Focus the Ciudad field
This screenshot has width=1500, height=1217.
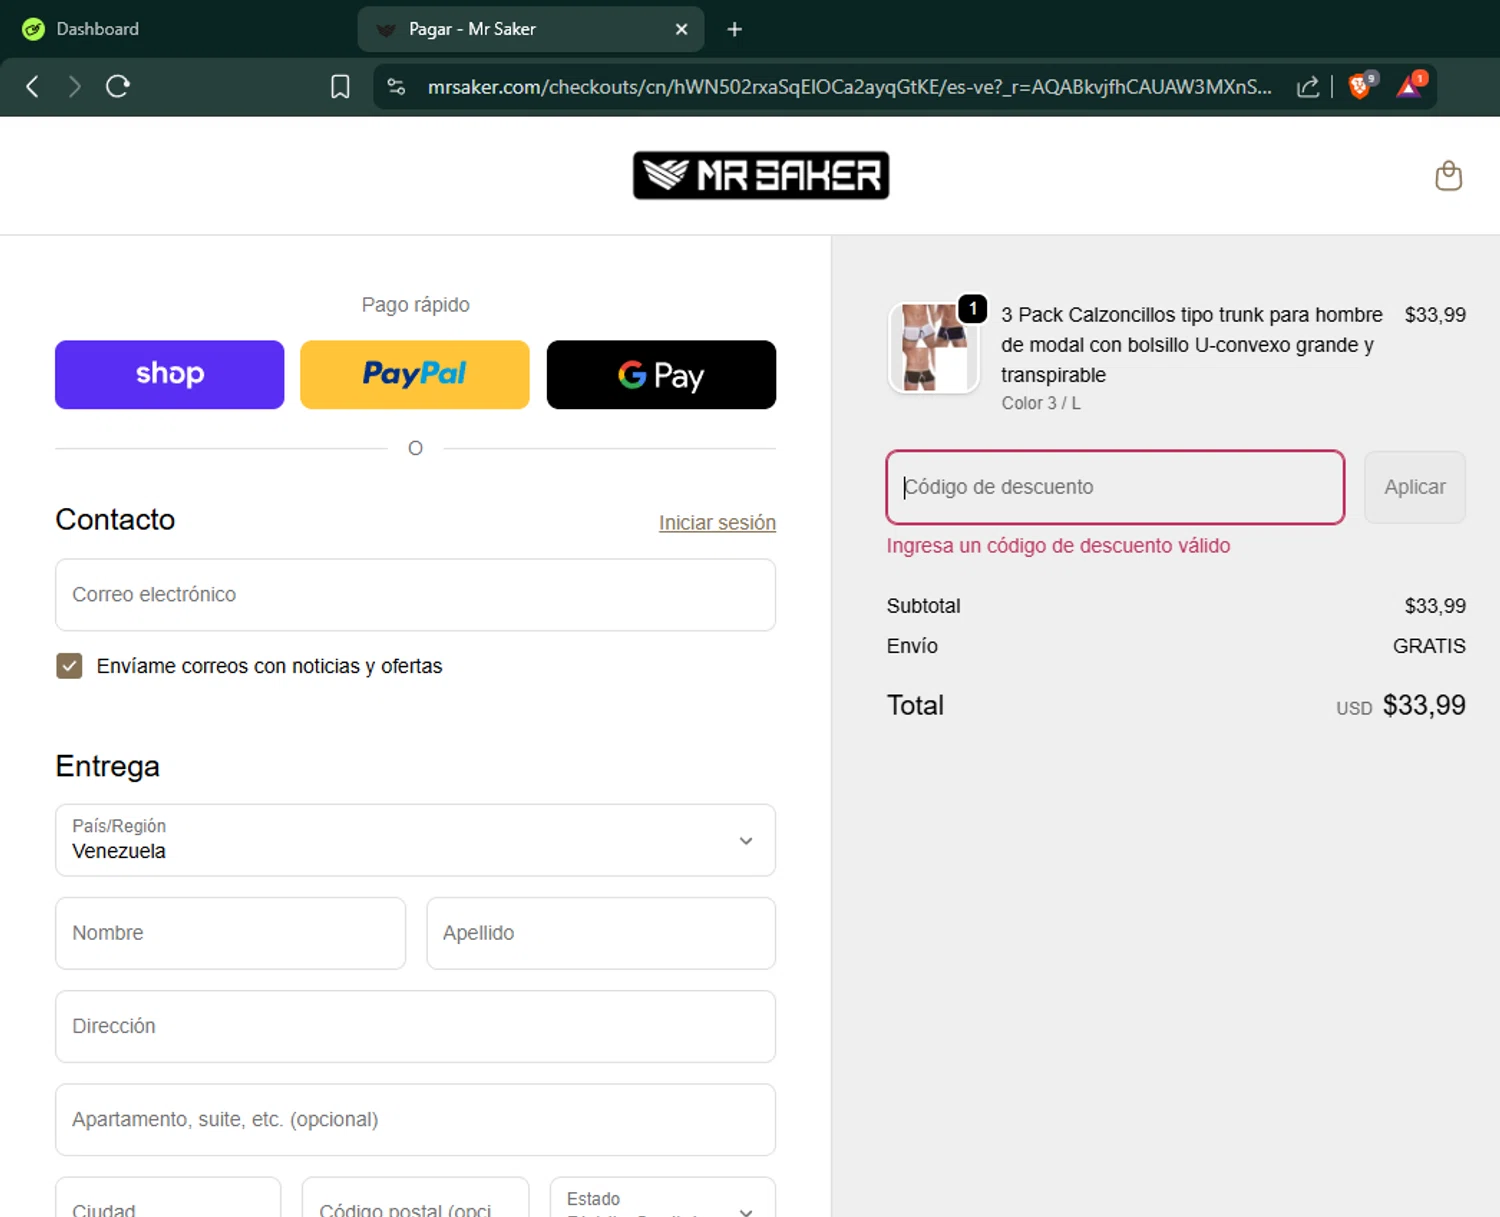[168, 1199]
